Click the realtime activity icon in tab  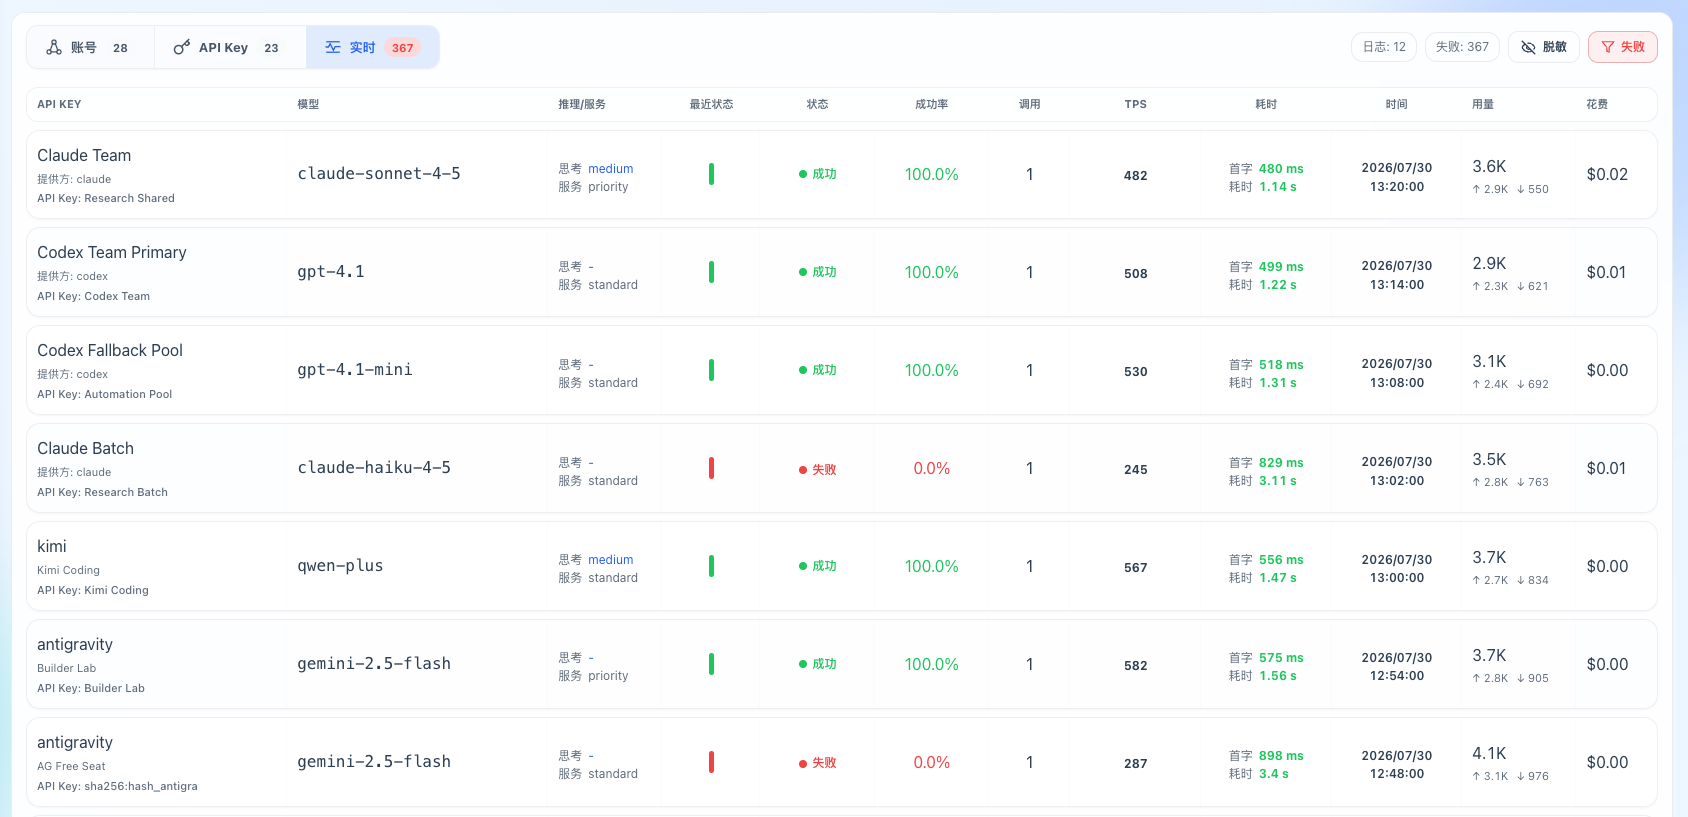pyautogui.click(x=333, y=47)
